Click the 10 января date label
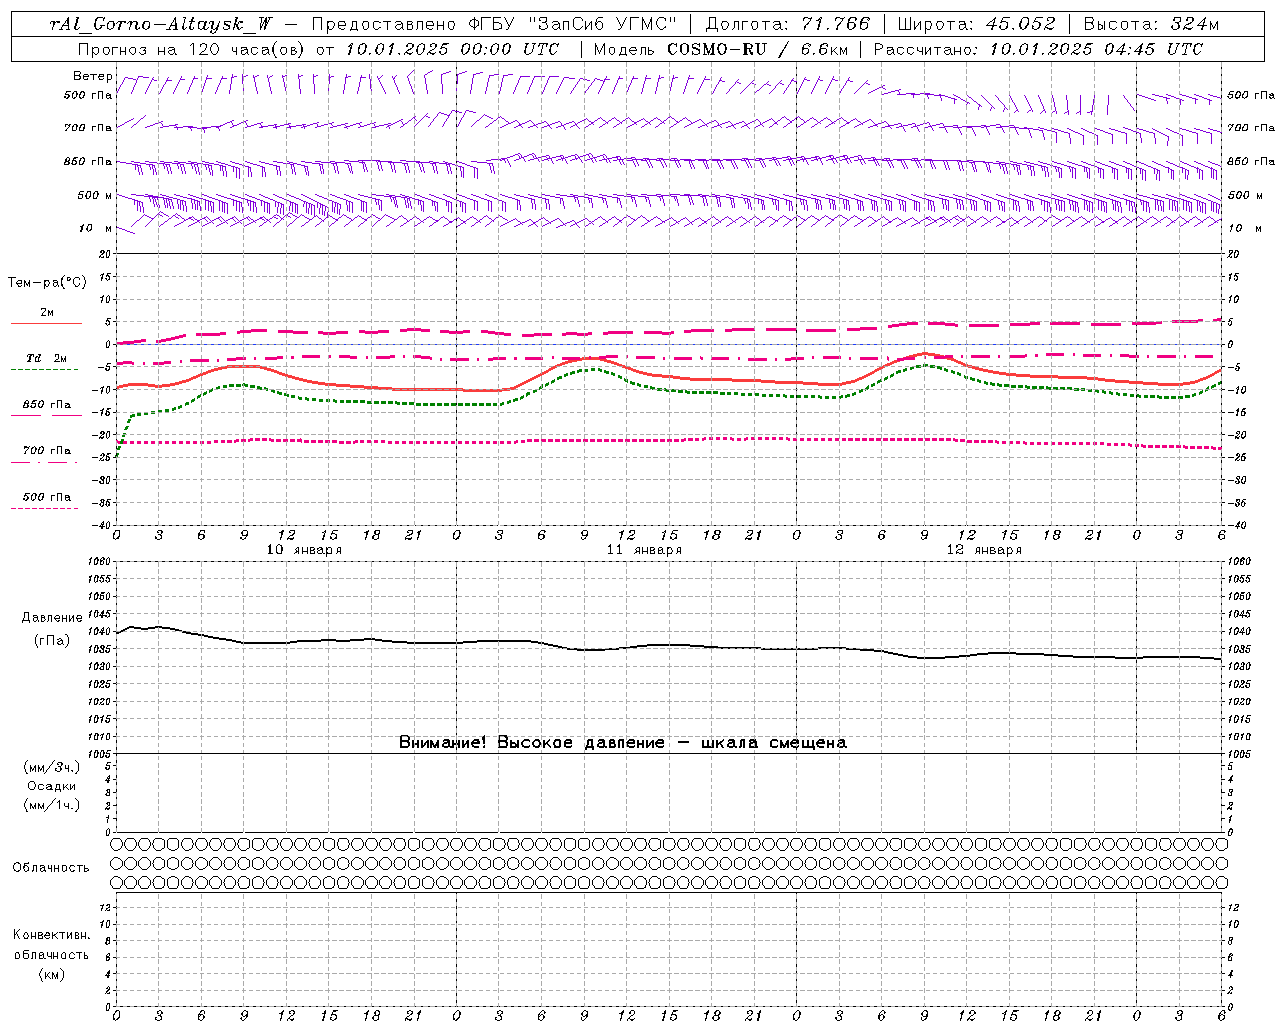Screen dimensions: 1280x1024 [303, 550]
